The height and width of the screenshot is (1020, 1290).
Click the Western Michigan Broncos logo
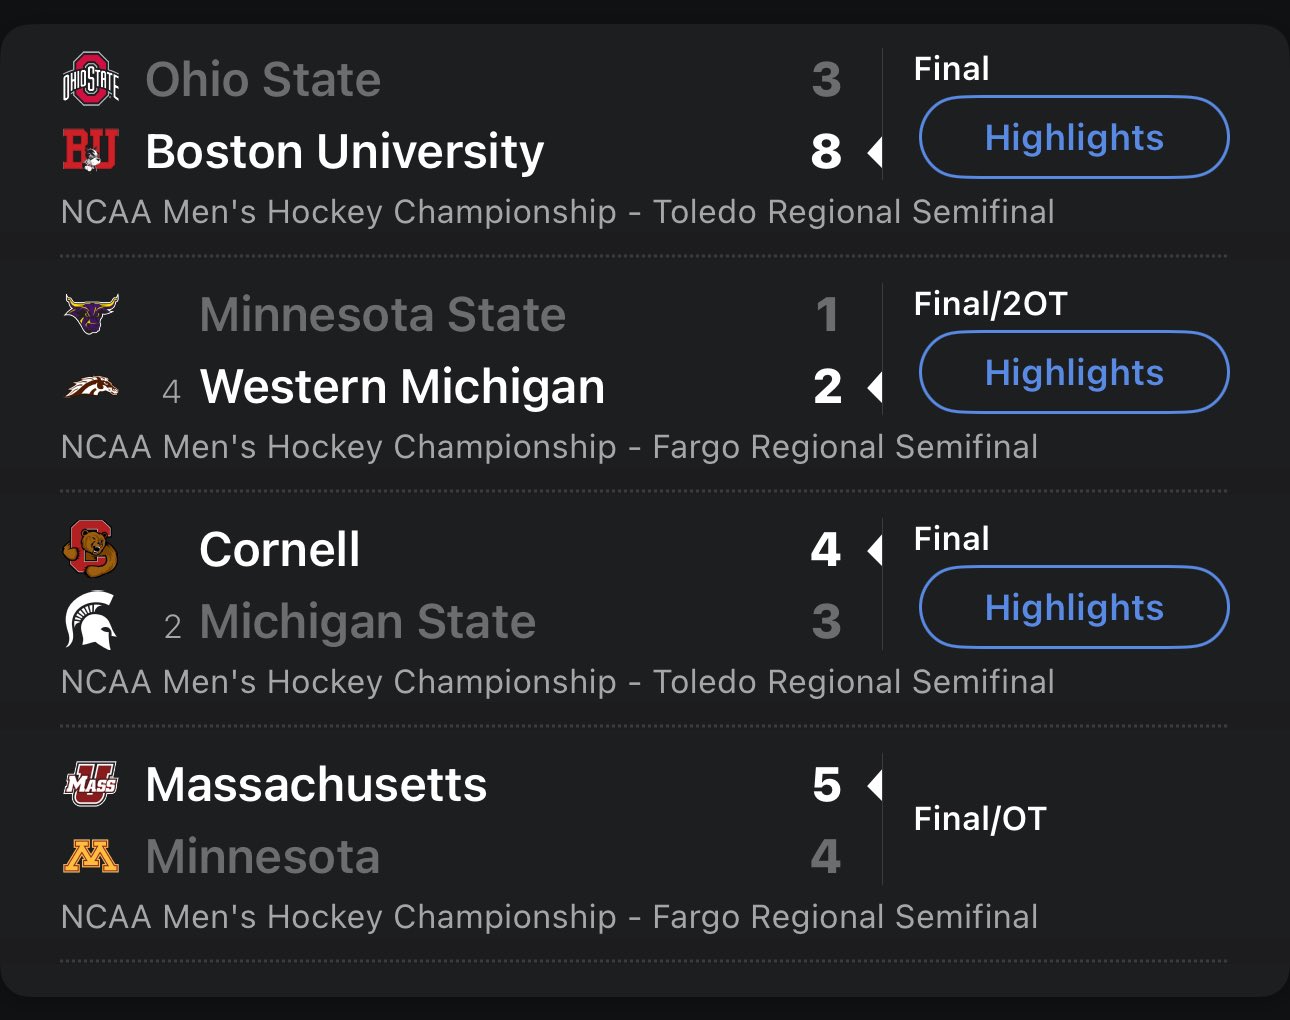91,386
